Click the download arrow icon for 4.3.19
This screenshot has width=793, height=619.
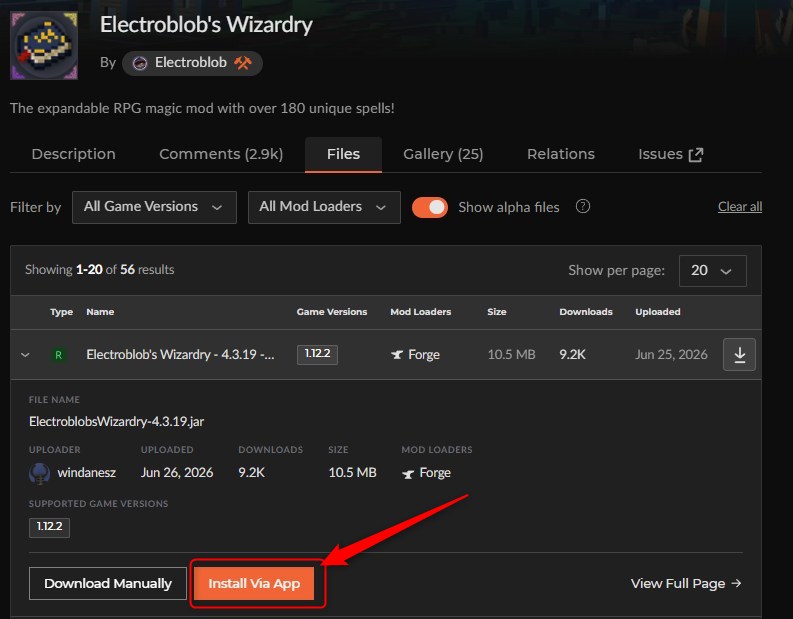[x=739, y=355]
